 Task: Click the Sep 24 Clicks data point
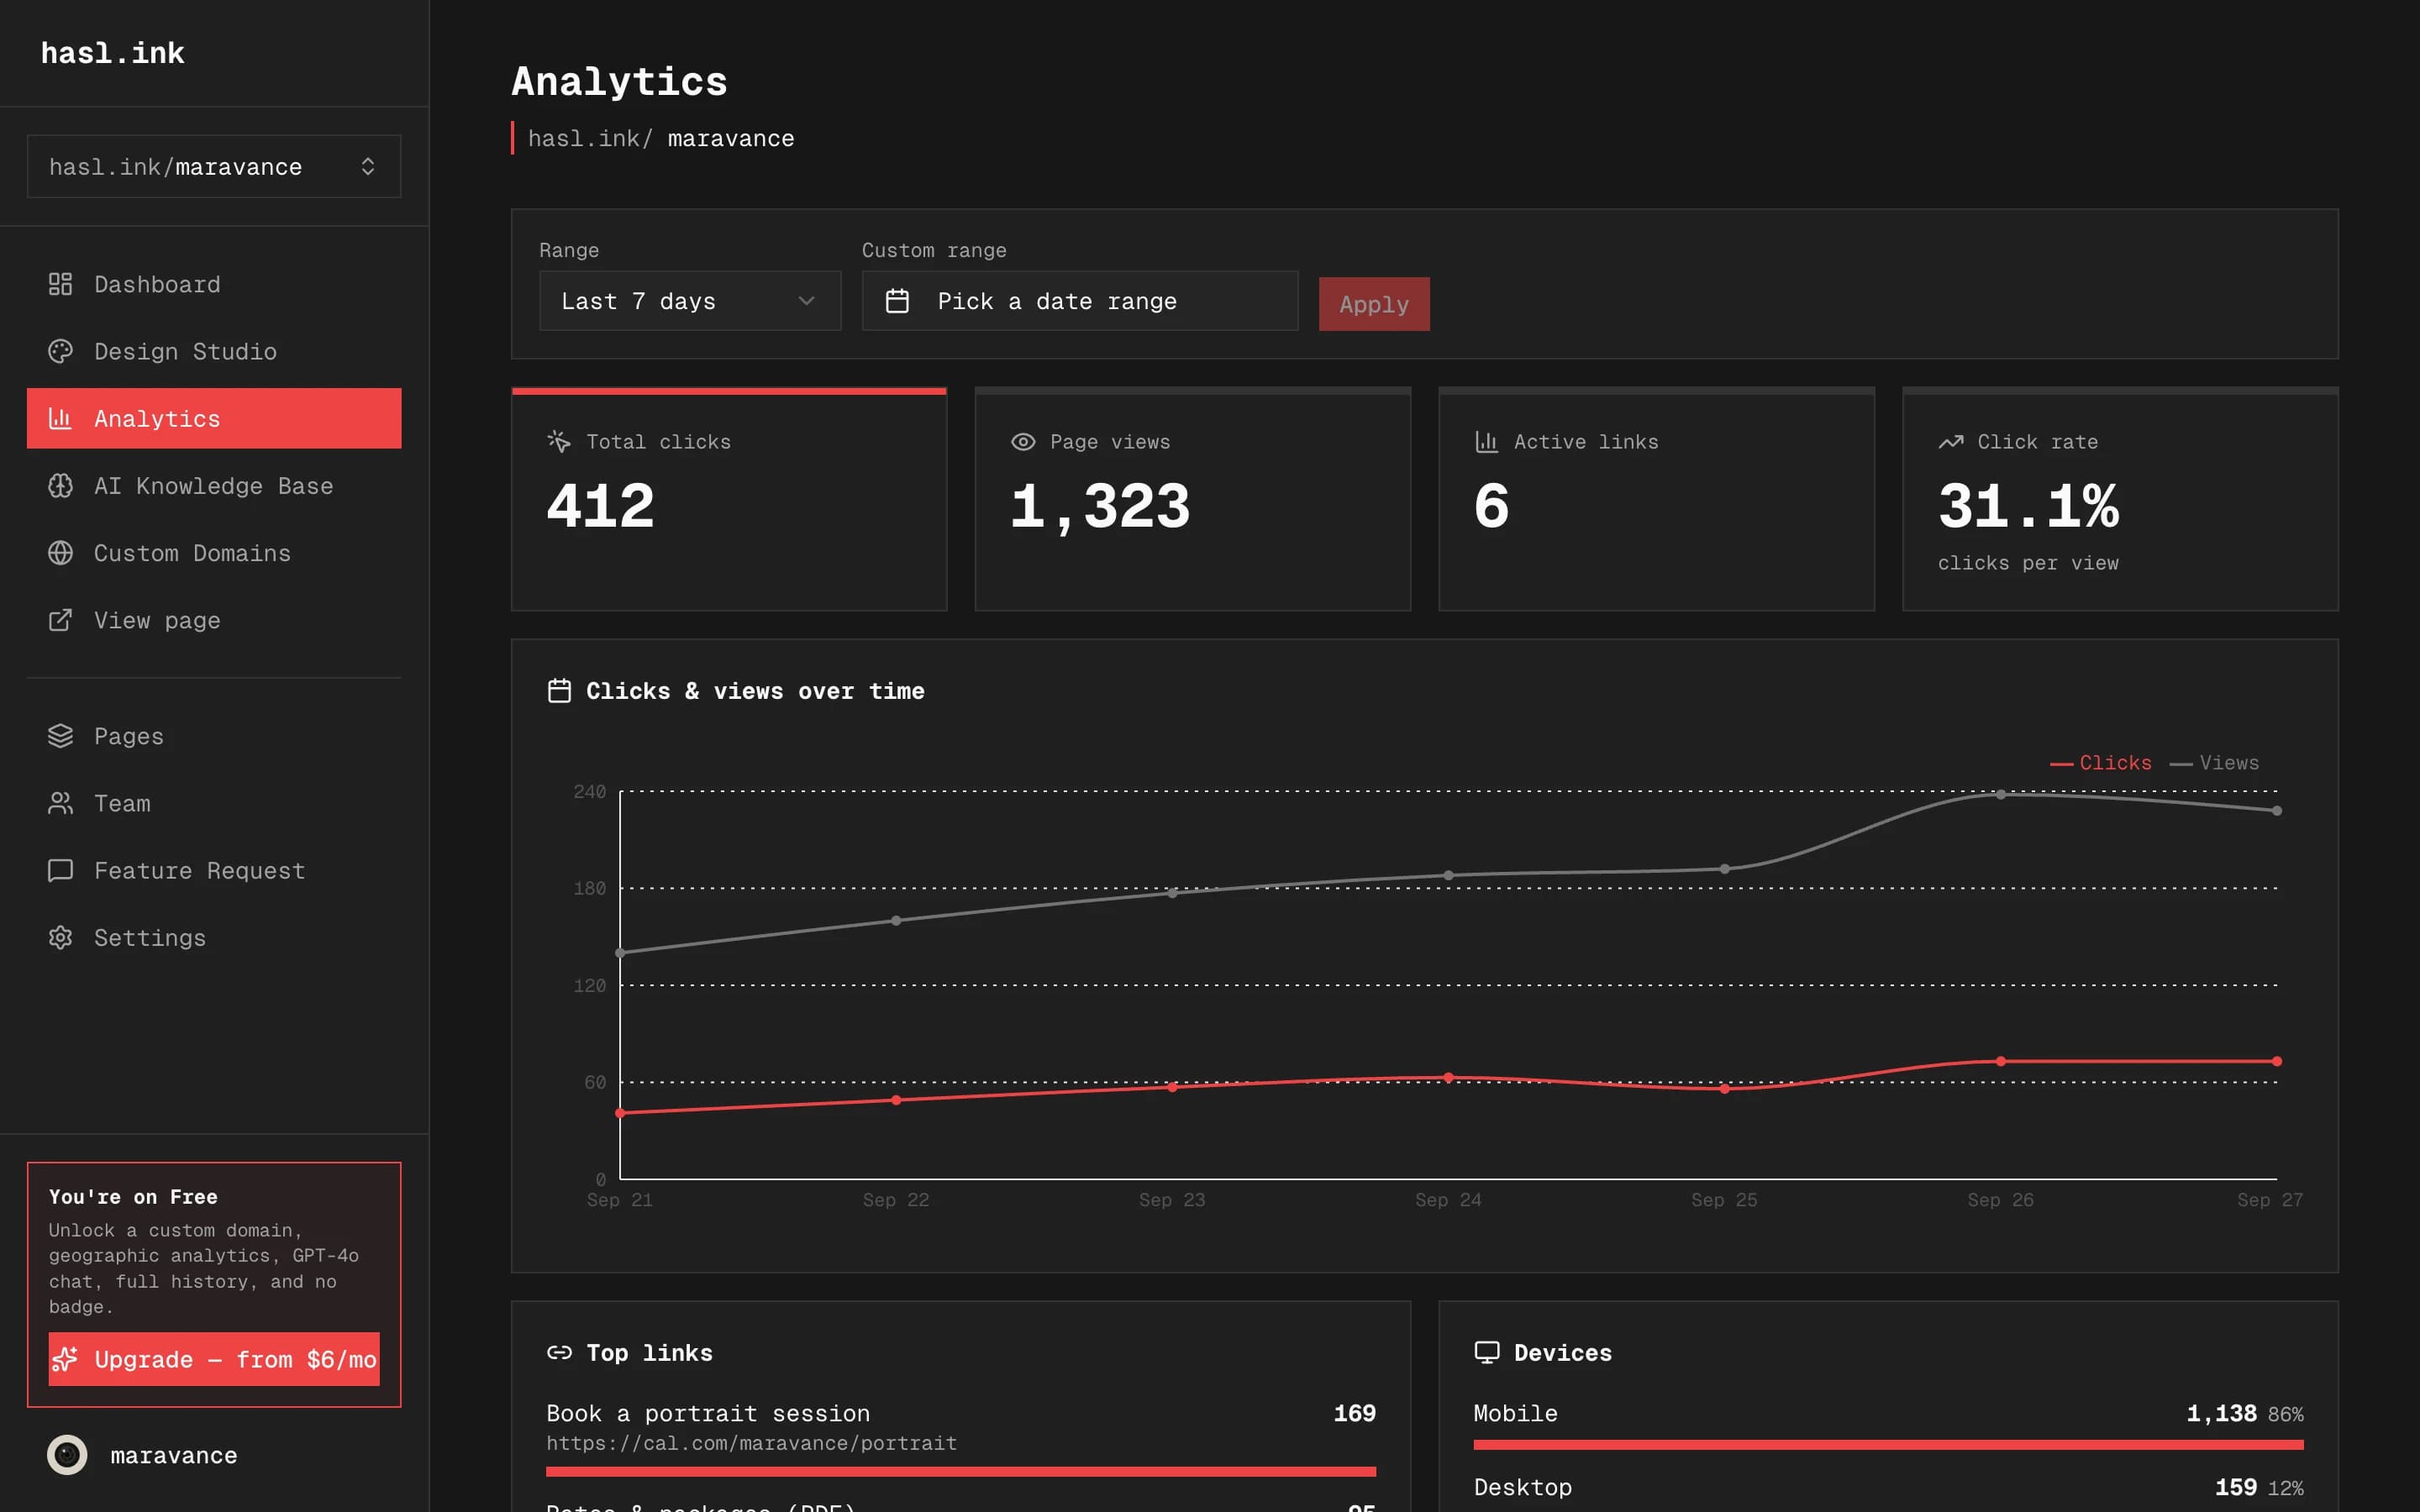[1448, 1078]
